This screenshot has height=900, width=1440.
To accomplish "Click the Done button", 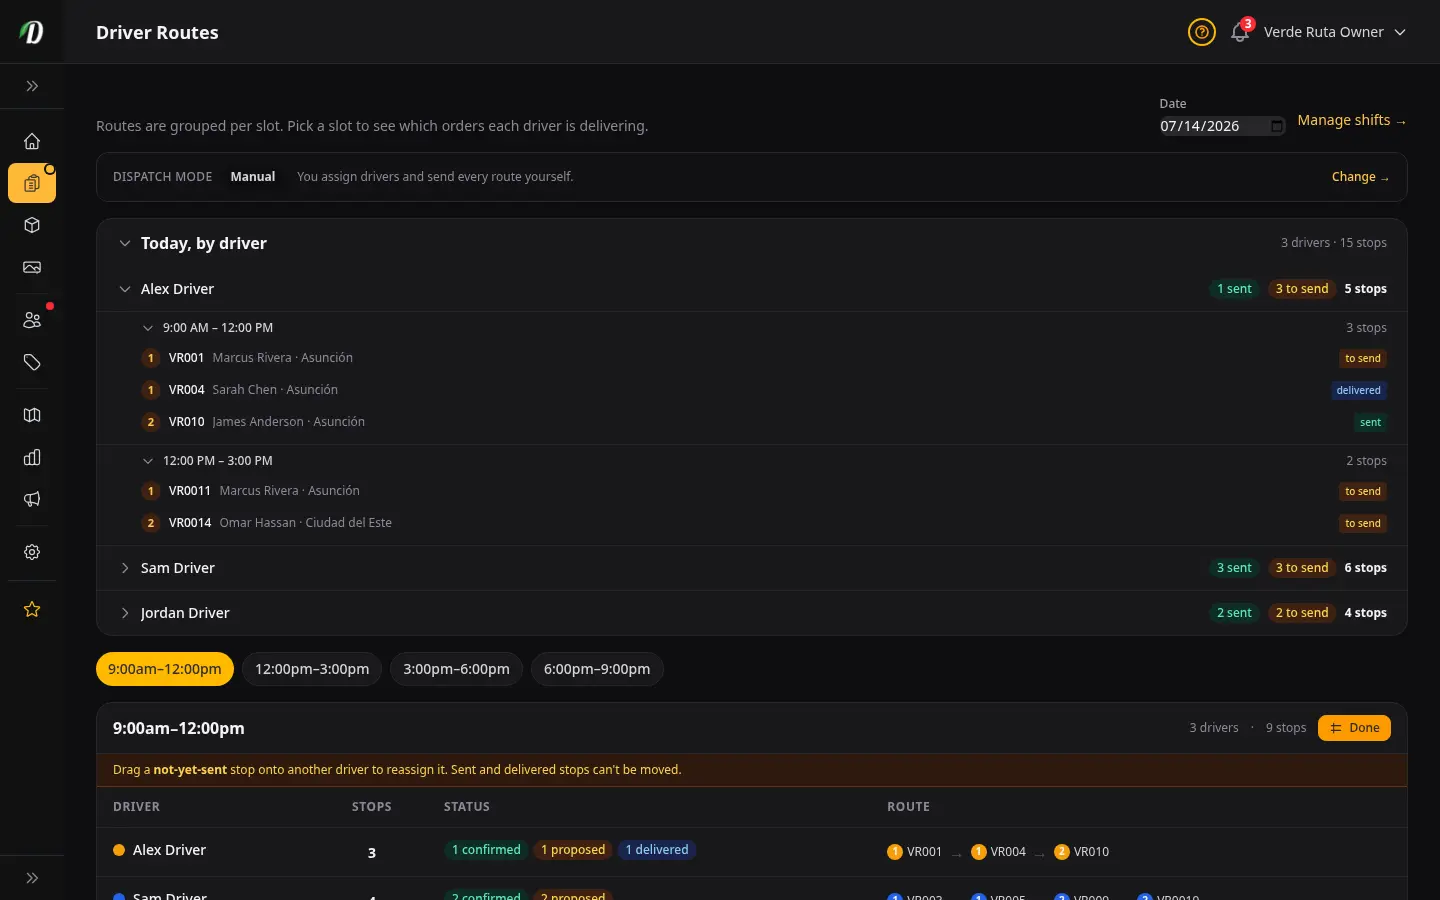I will click(1354, 728).
